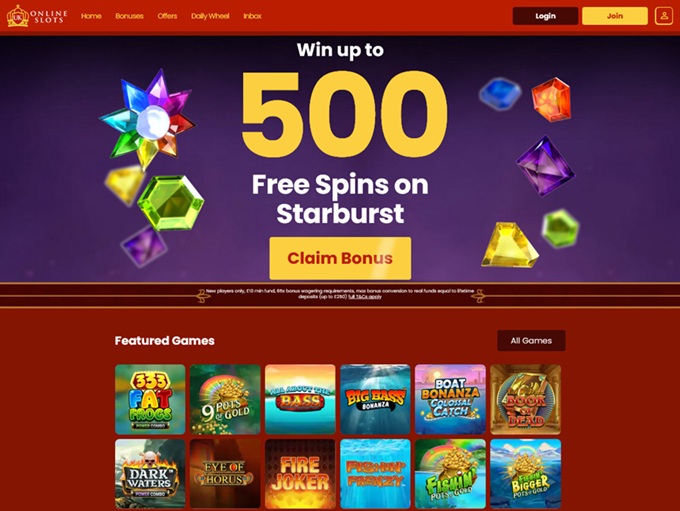Click the yellow Join button

click(x=615, y=16)
